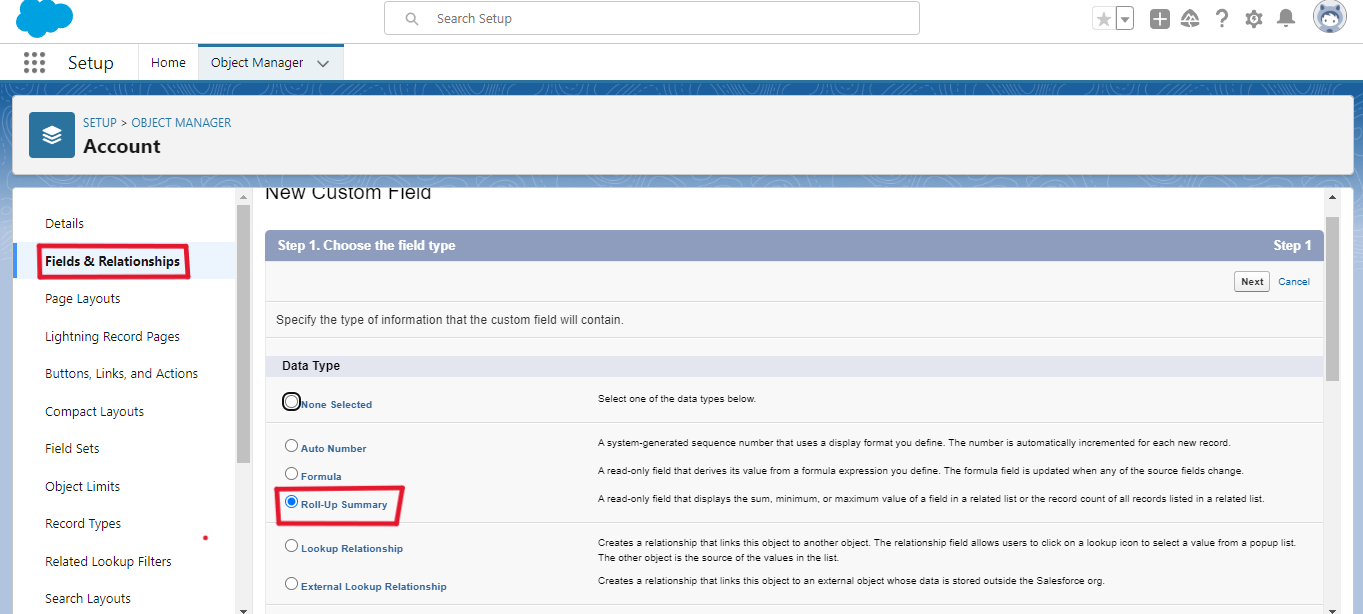
Task: Open the favorites list dropdown
Action: click(x=1124, y=17)
